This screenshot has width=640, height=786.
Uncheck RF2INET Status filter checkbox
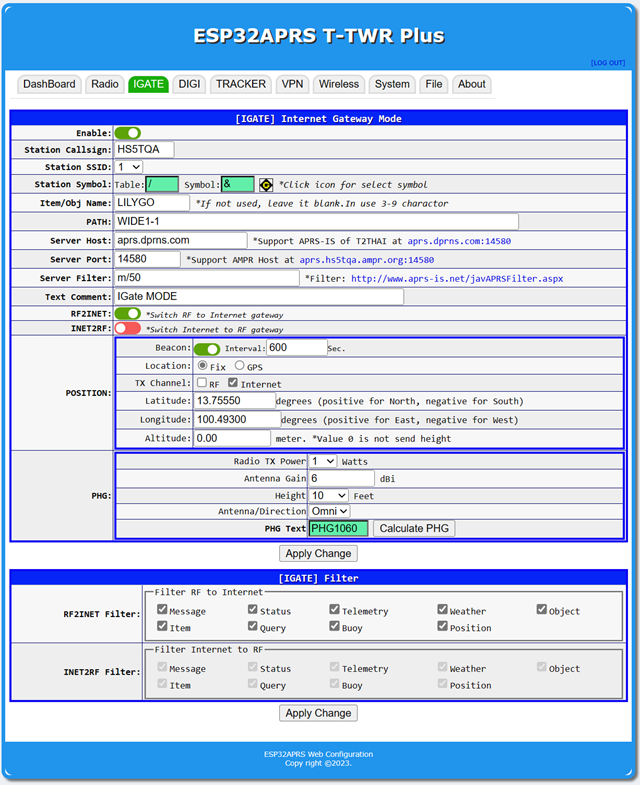tap(253, 609)
